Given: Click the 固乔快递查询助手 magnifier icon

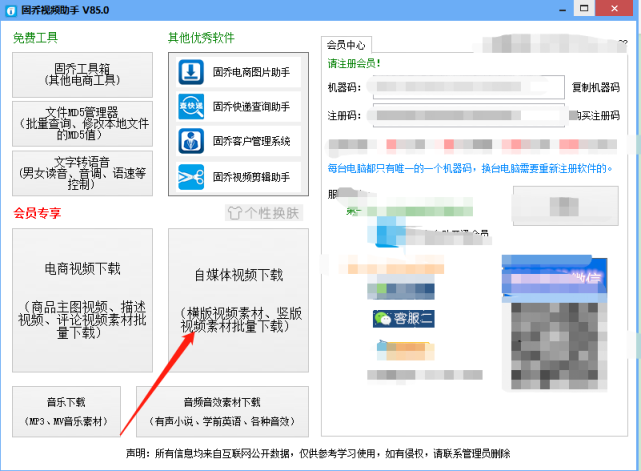Looking at the screenshot, I should tap(191, 107).
